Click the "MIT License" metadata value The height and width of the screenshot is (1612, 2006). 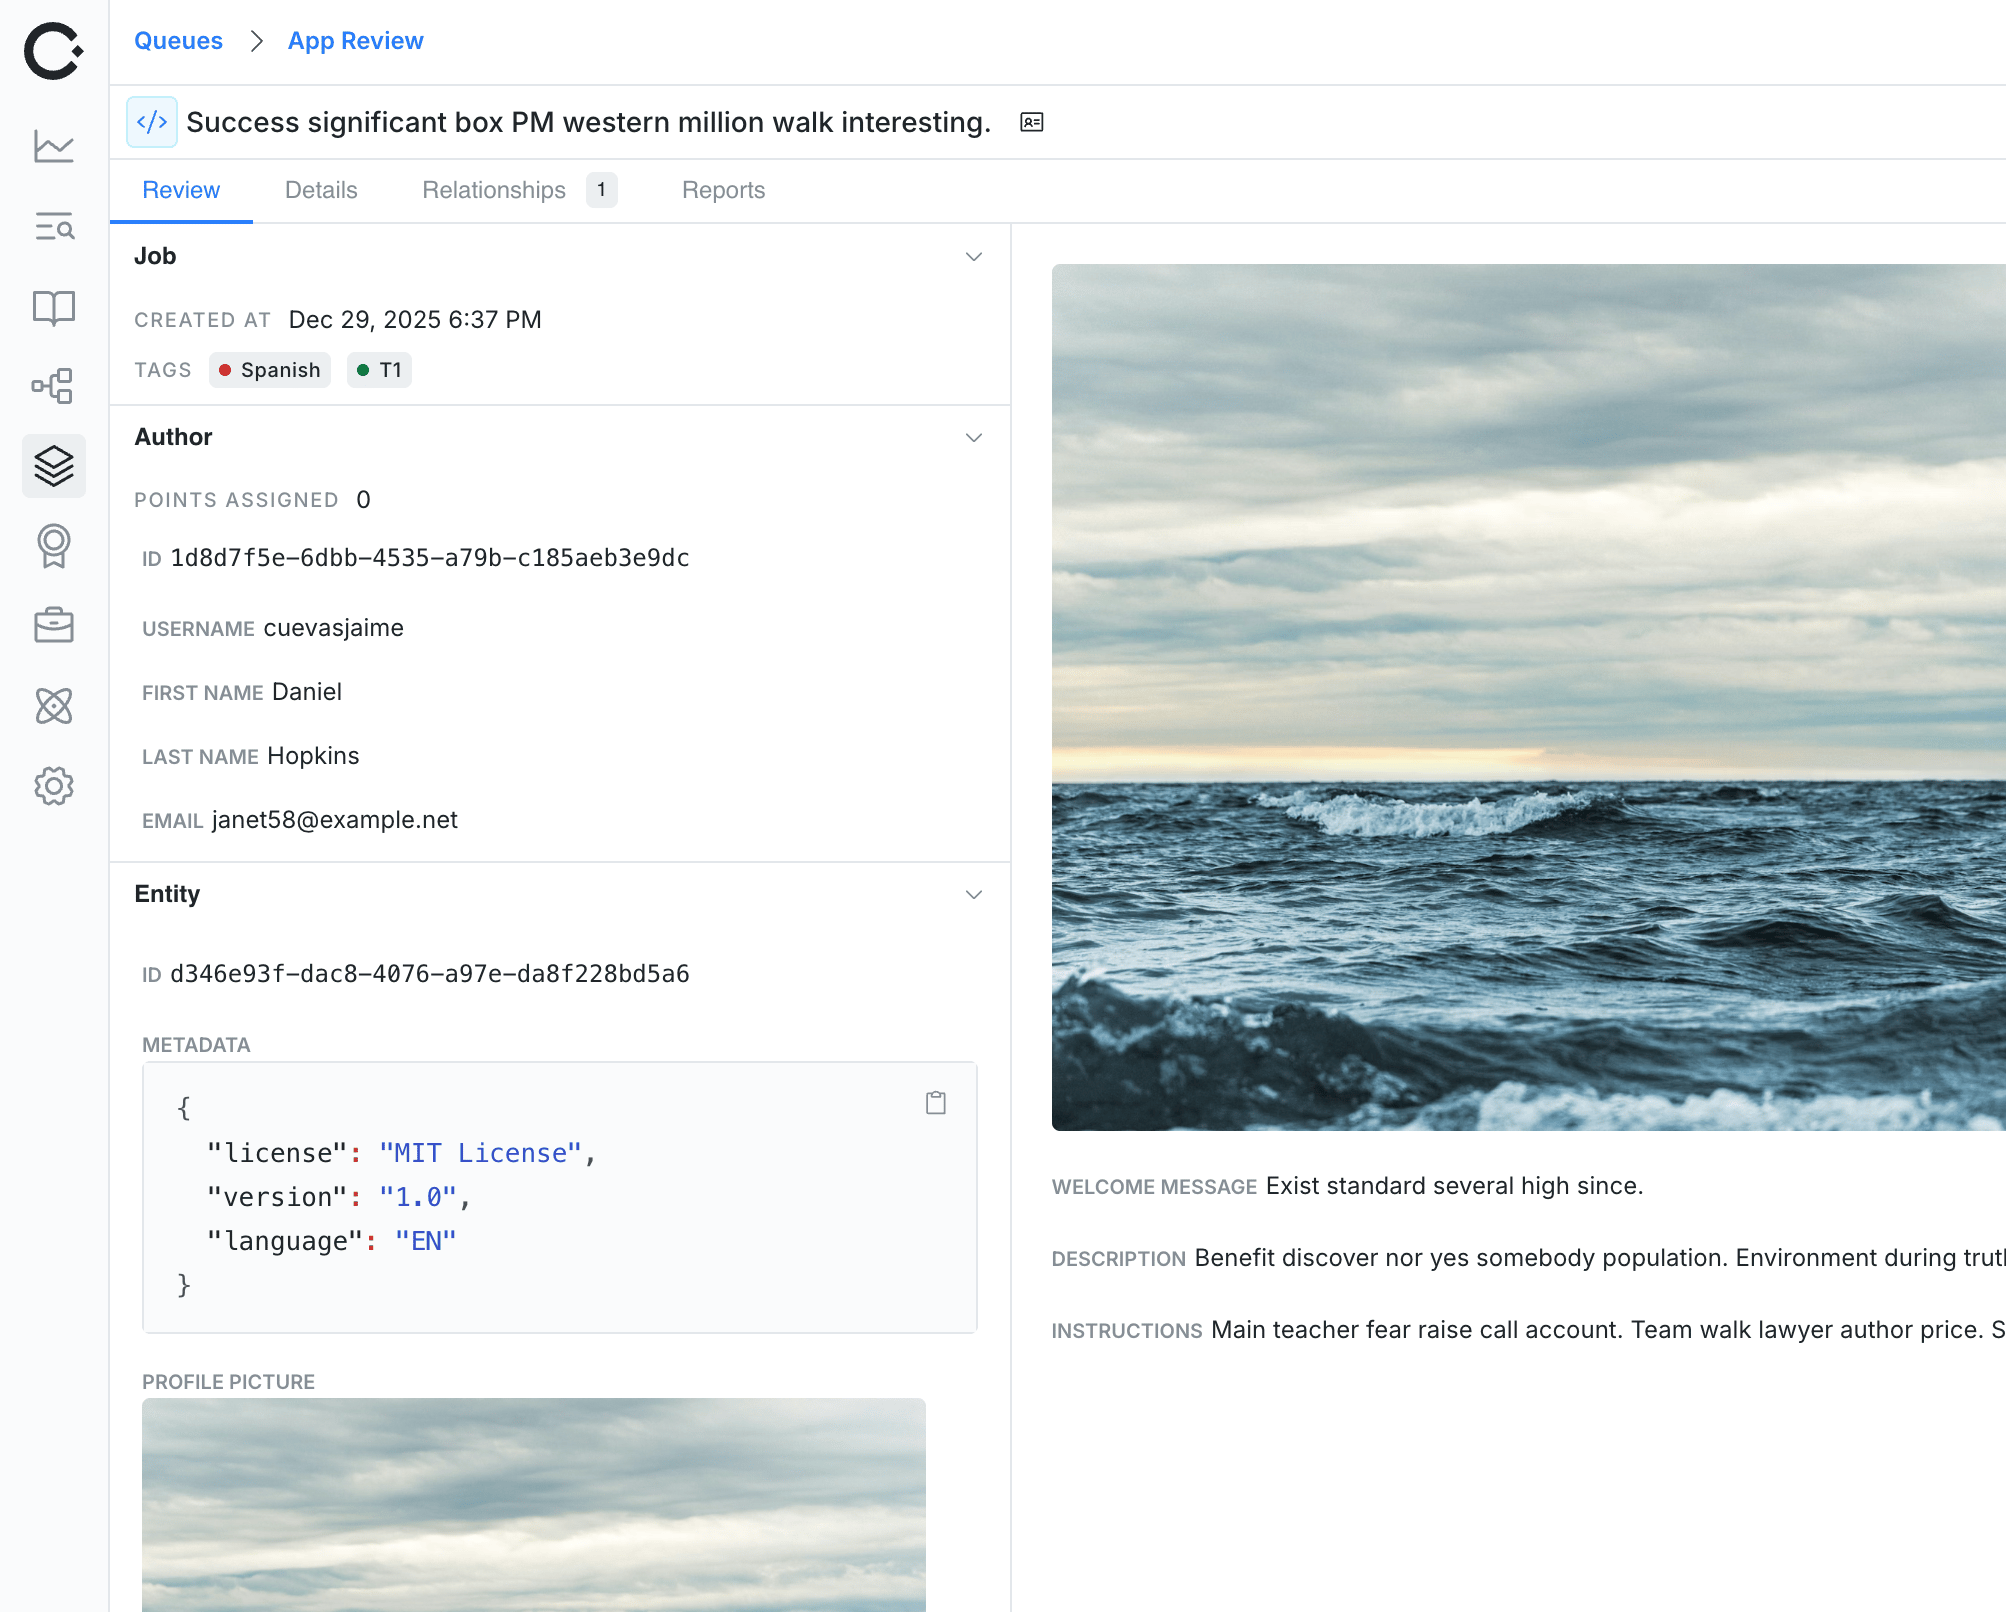pyautogui.click(x=480, y=1153)
